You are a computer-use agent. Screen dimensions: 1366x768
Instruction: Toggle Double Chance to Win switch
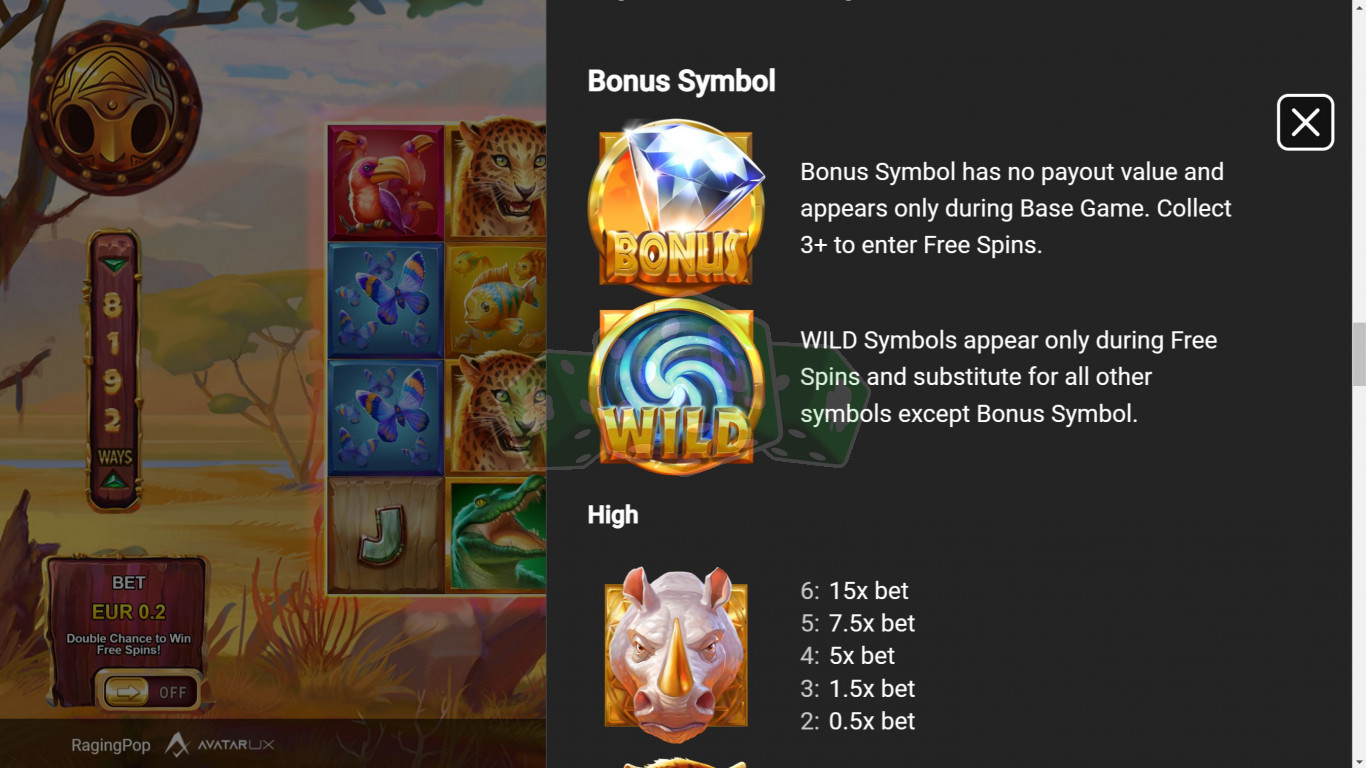(148, 691)
